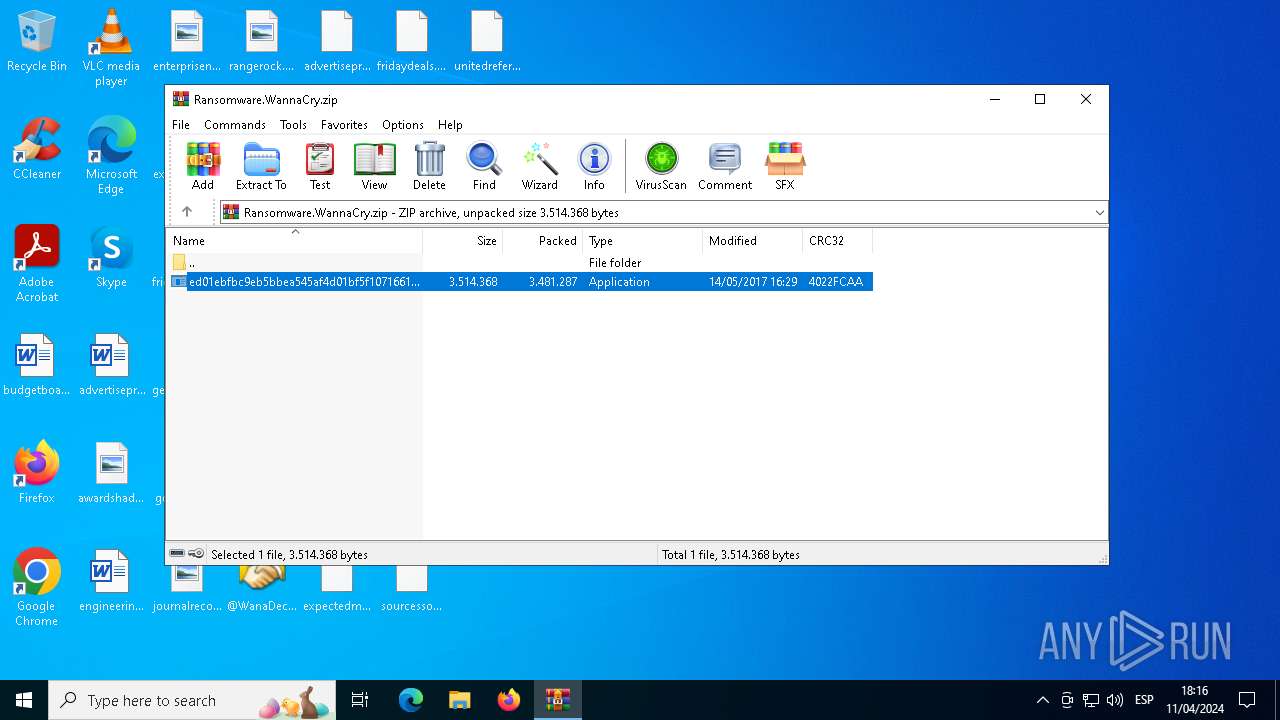This screenshot has height=720, width=1280.
Task: Click the Extract To toolbar icon
Action: point(261,166)
